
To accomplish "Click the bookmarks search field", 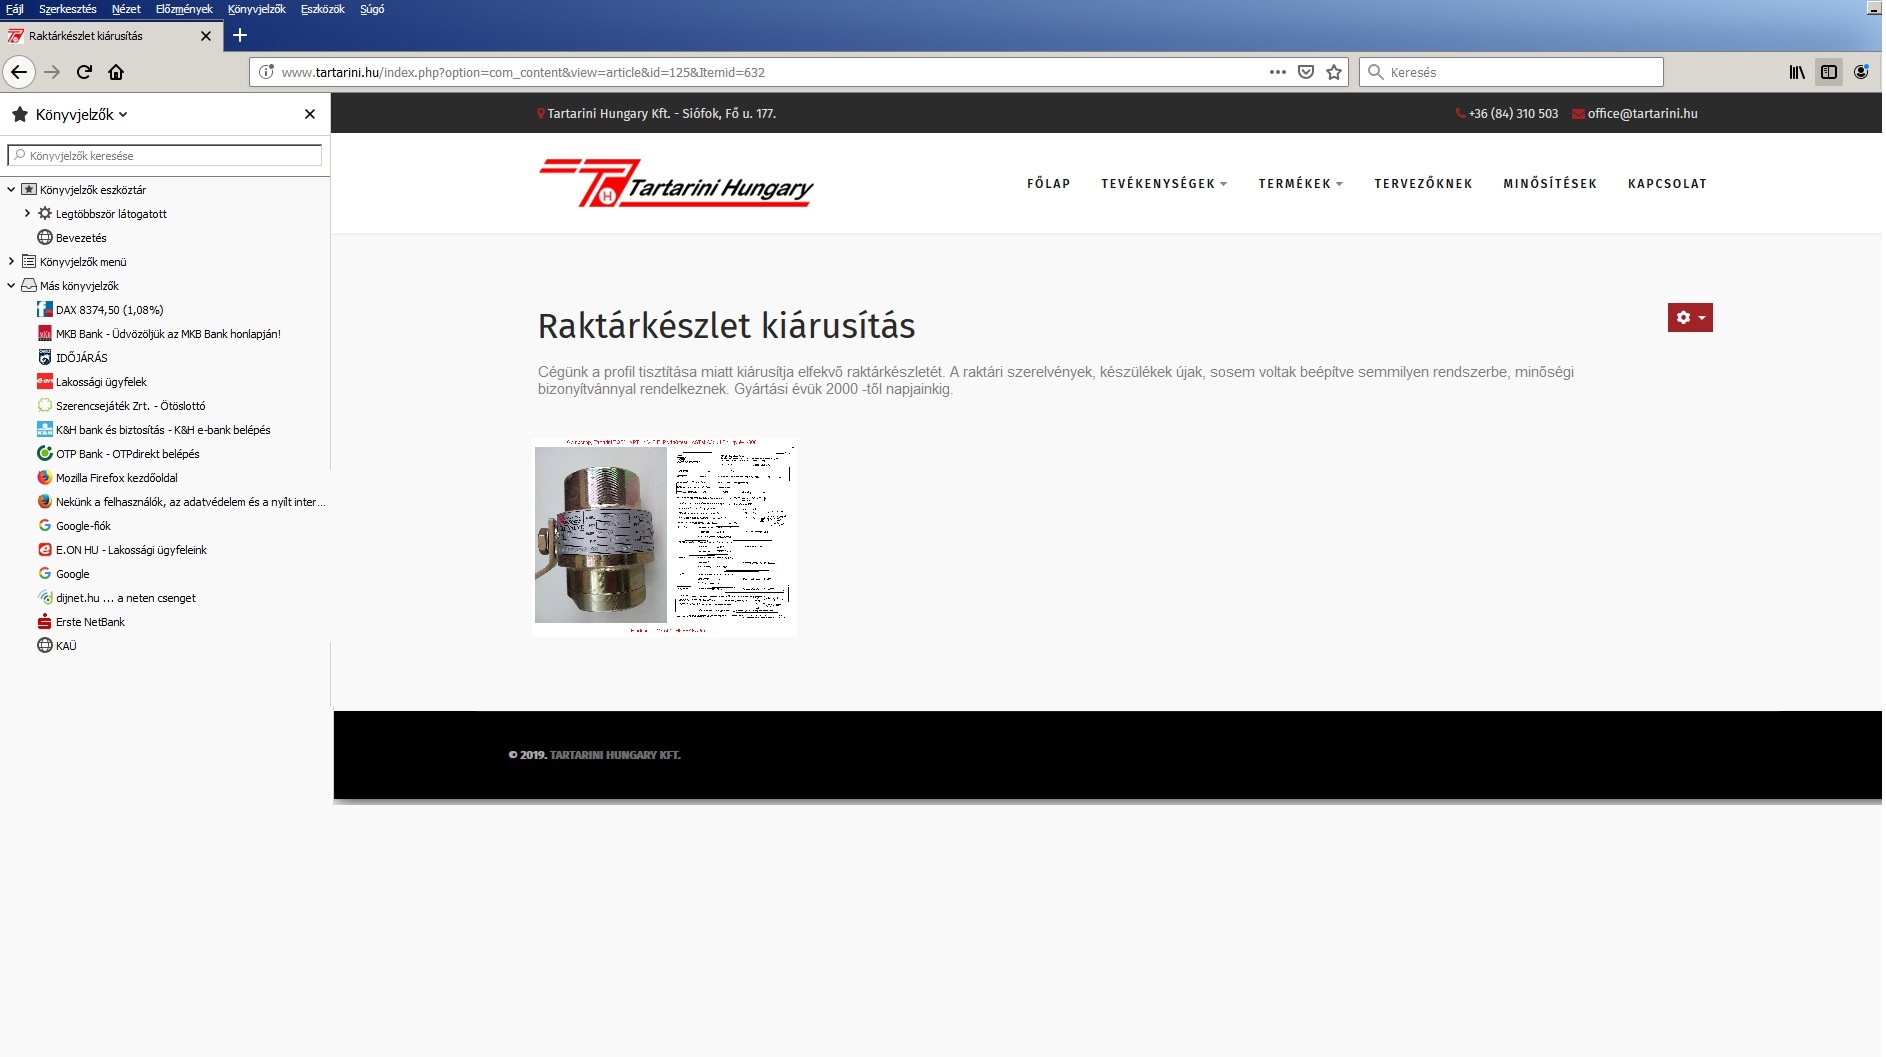I will (x=166, y=156).
